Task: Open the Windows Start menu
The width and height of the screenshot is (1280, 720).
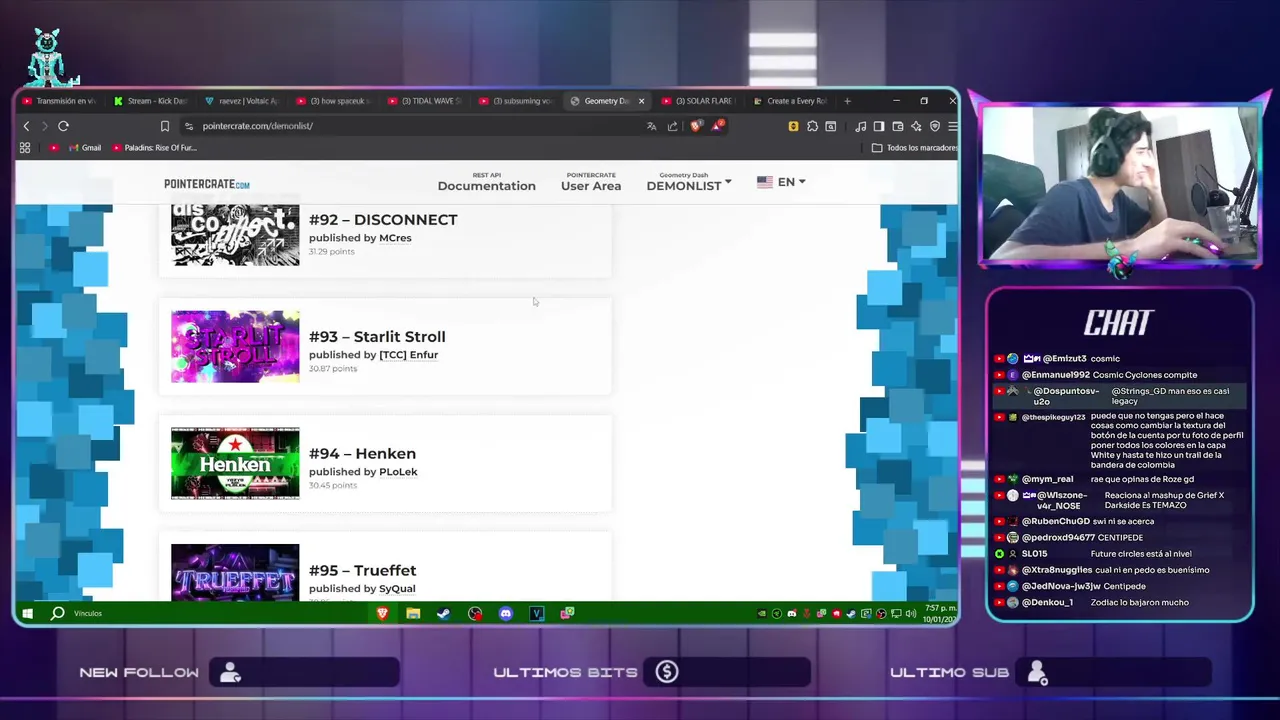Action: tap(27, 613)
